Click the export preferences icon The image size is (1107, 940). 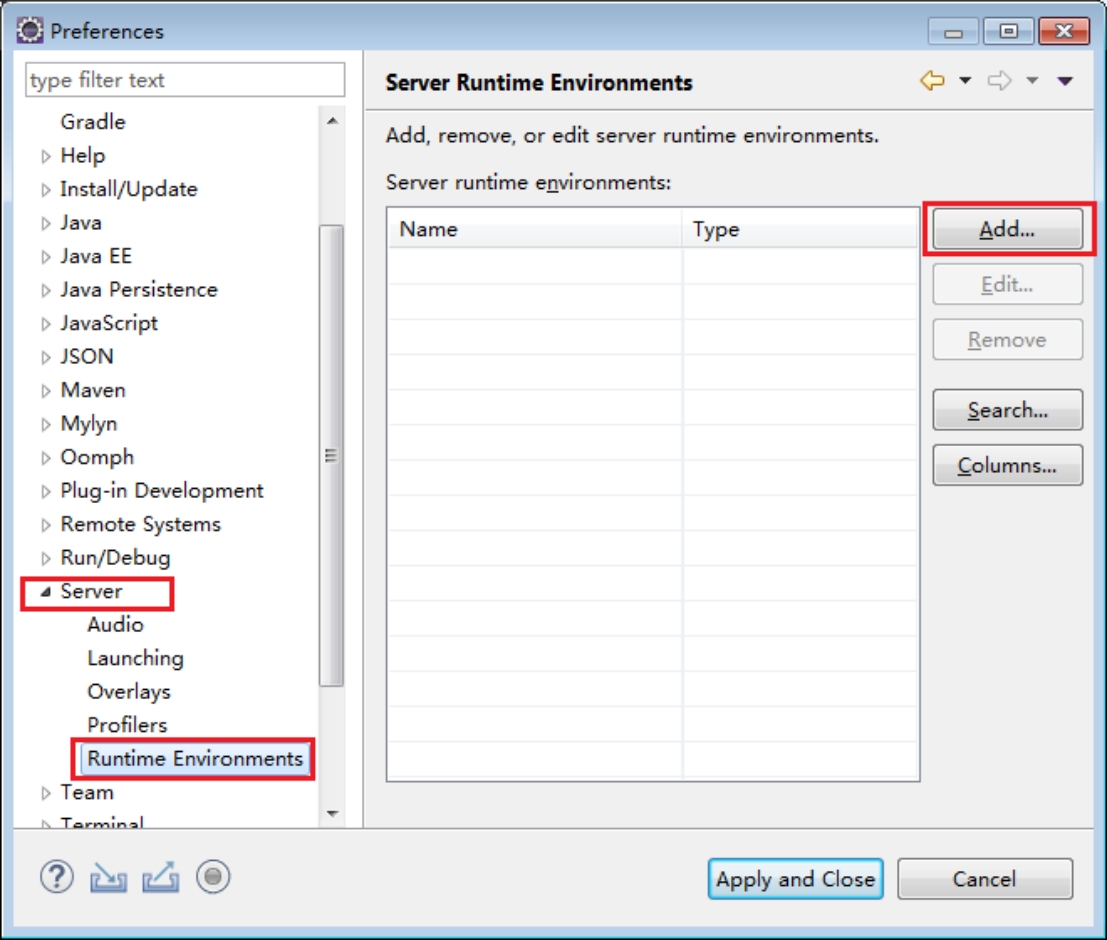point(160,877)
